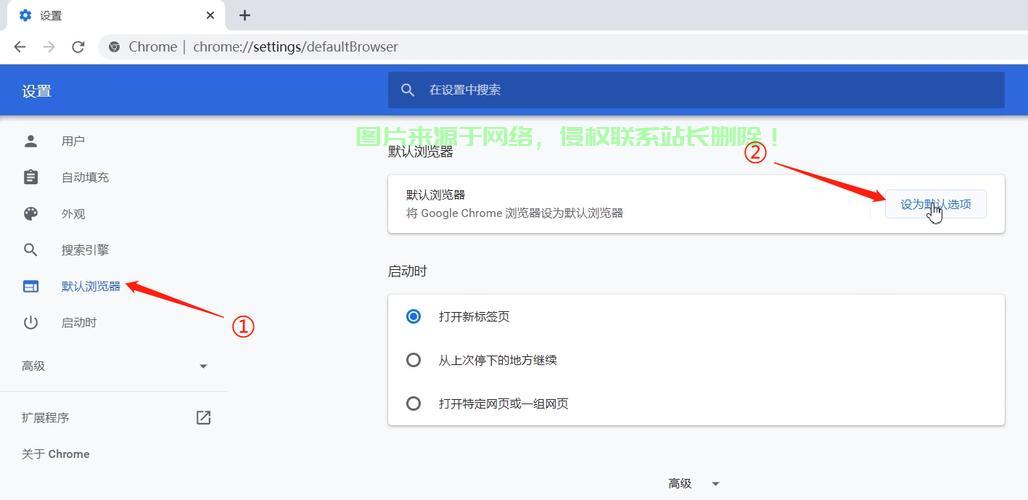This screenshot has width=1028, height=500.
Task: Click the address bar URL
Action: click(295, 47)
